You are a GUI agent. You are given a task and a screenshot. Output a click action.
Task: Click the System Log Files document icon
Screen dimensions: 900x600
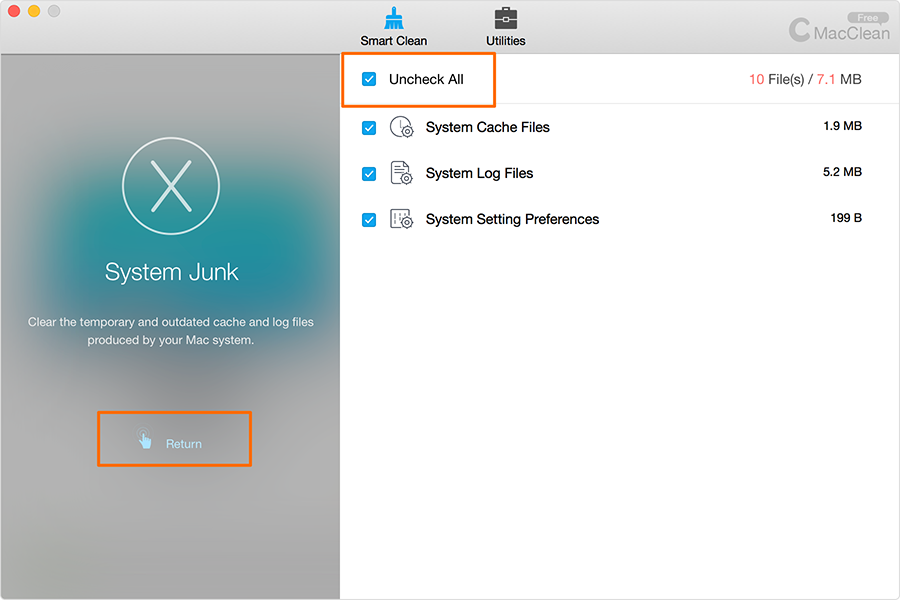(401, 173)
